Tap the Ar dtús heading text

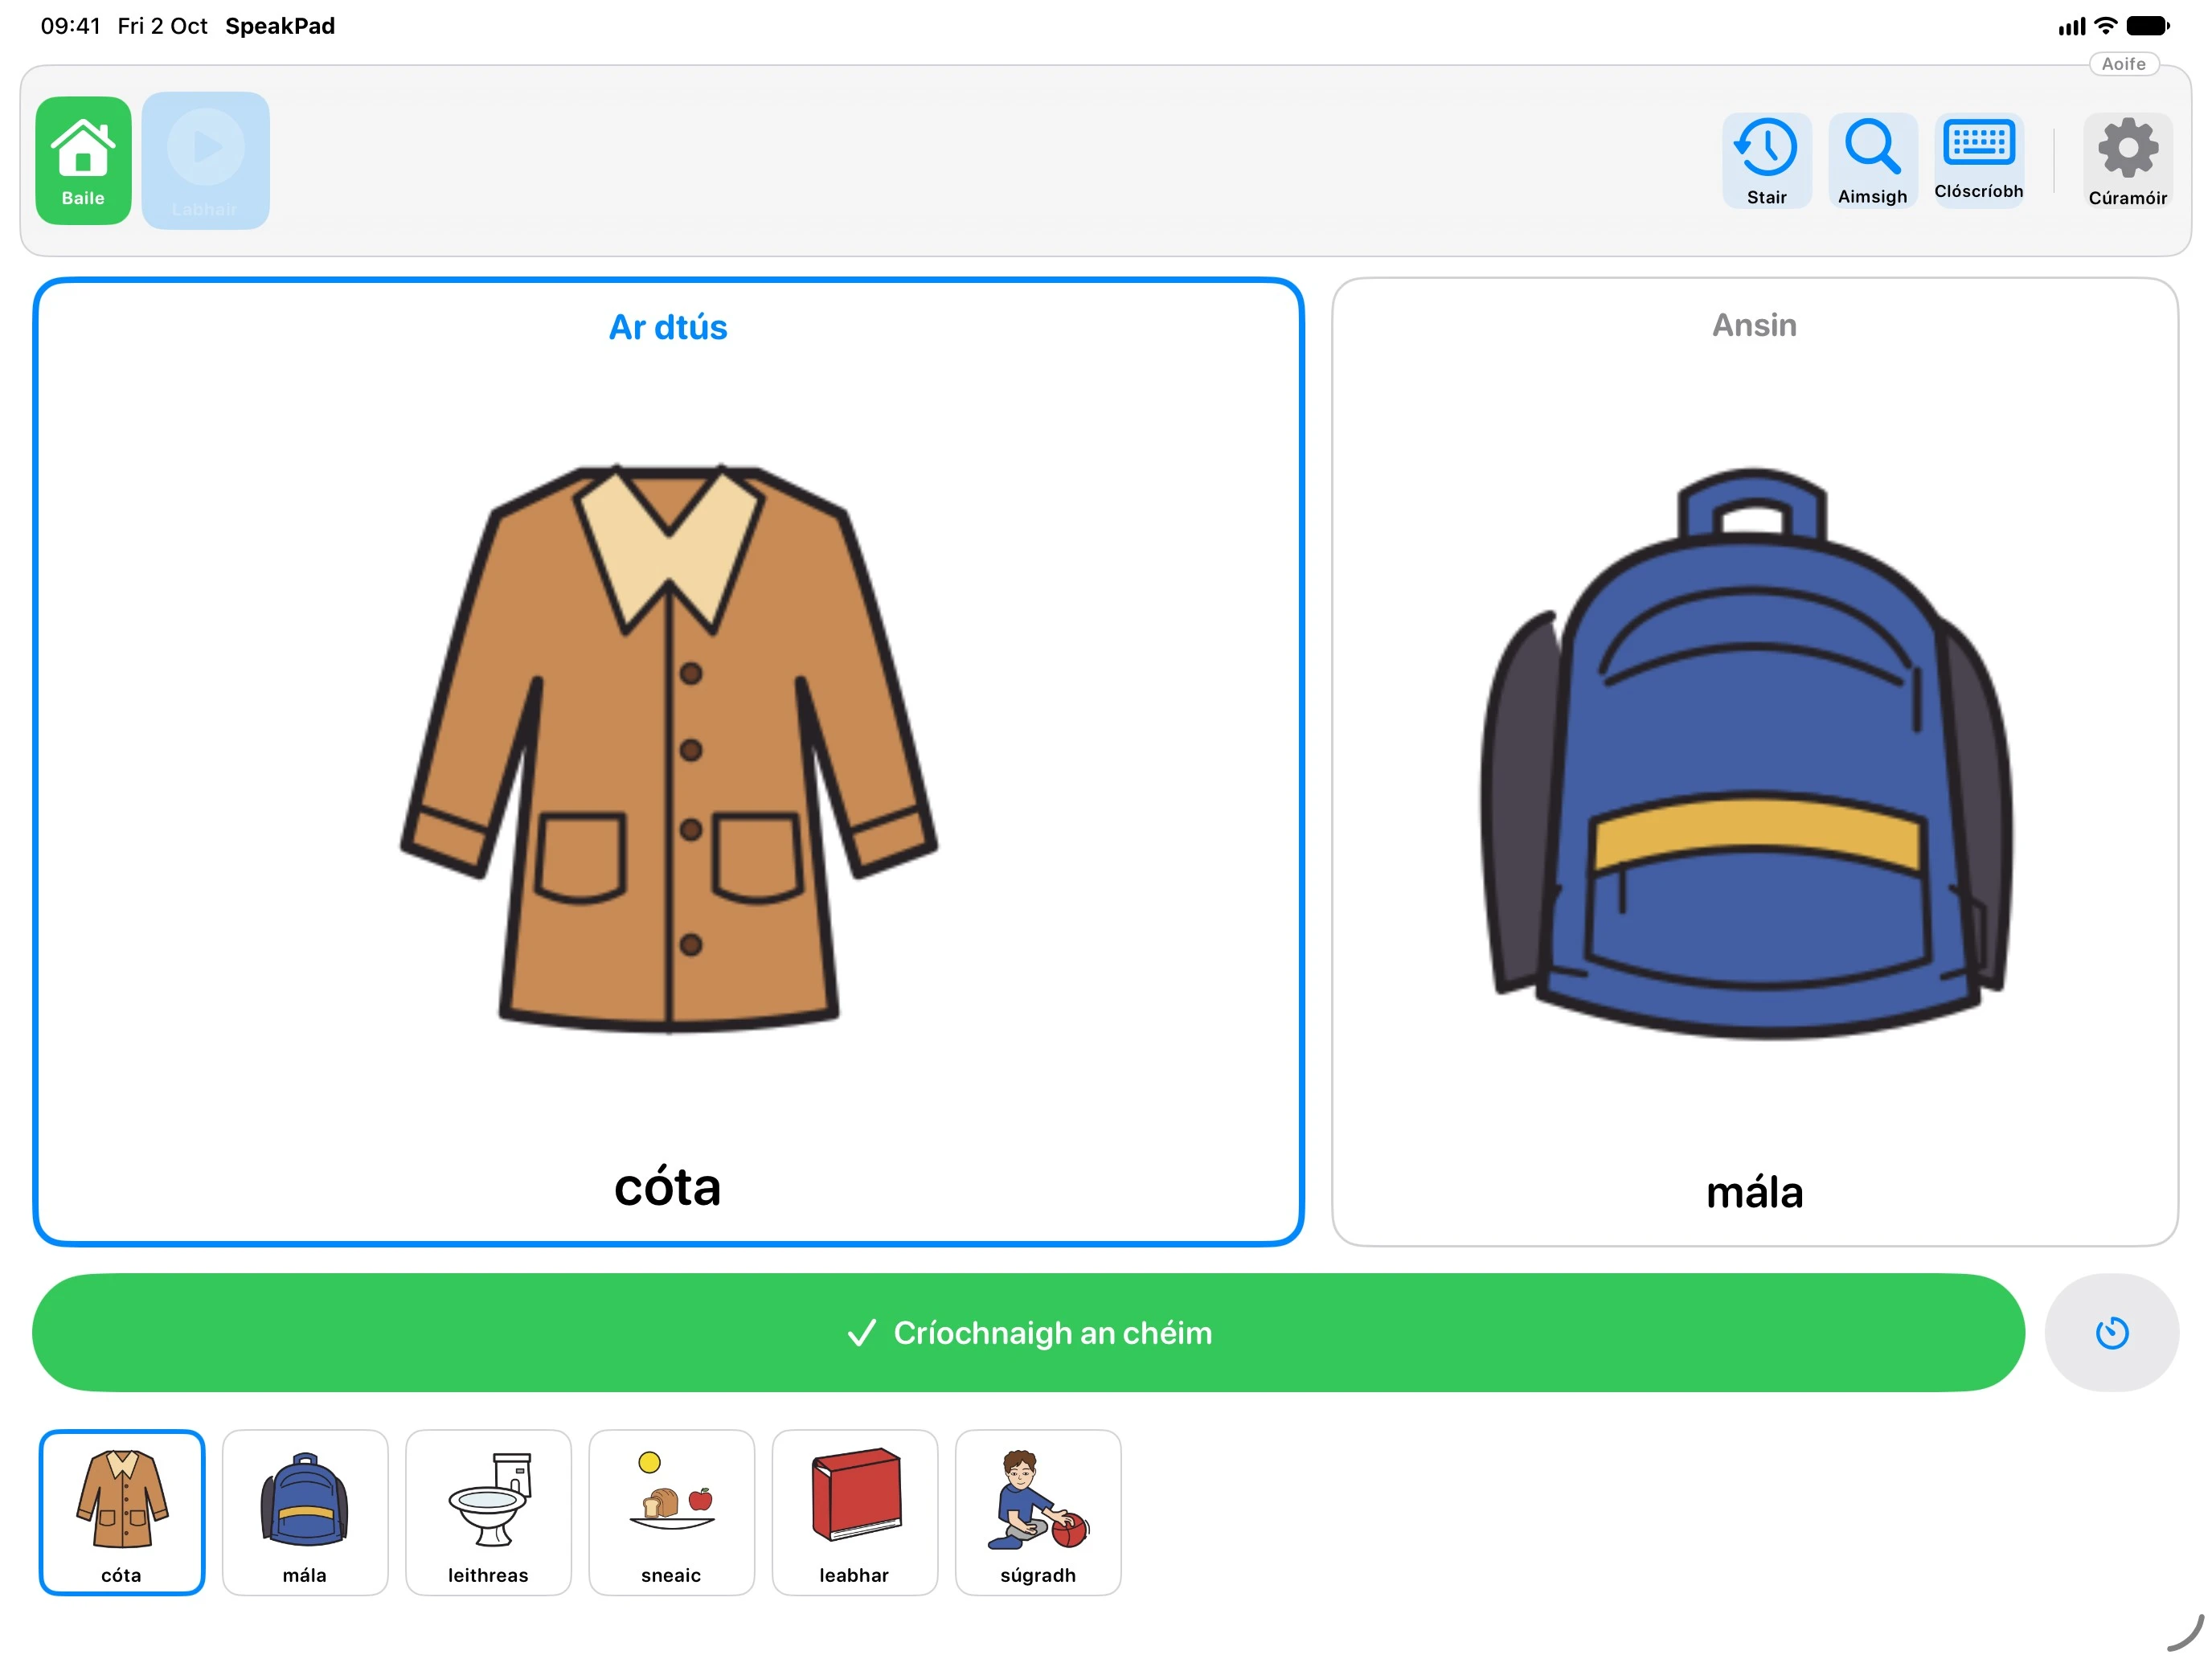(x=668, y=327)
